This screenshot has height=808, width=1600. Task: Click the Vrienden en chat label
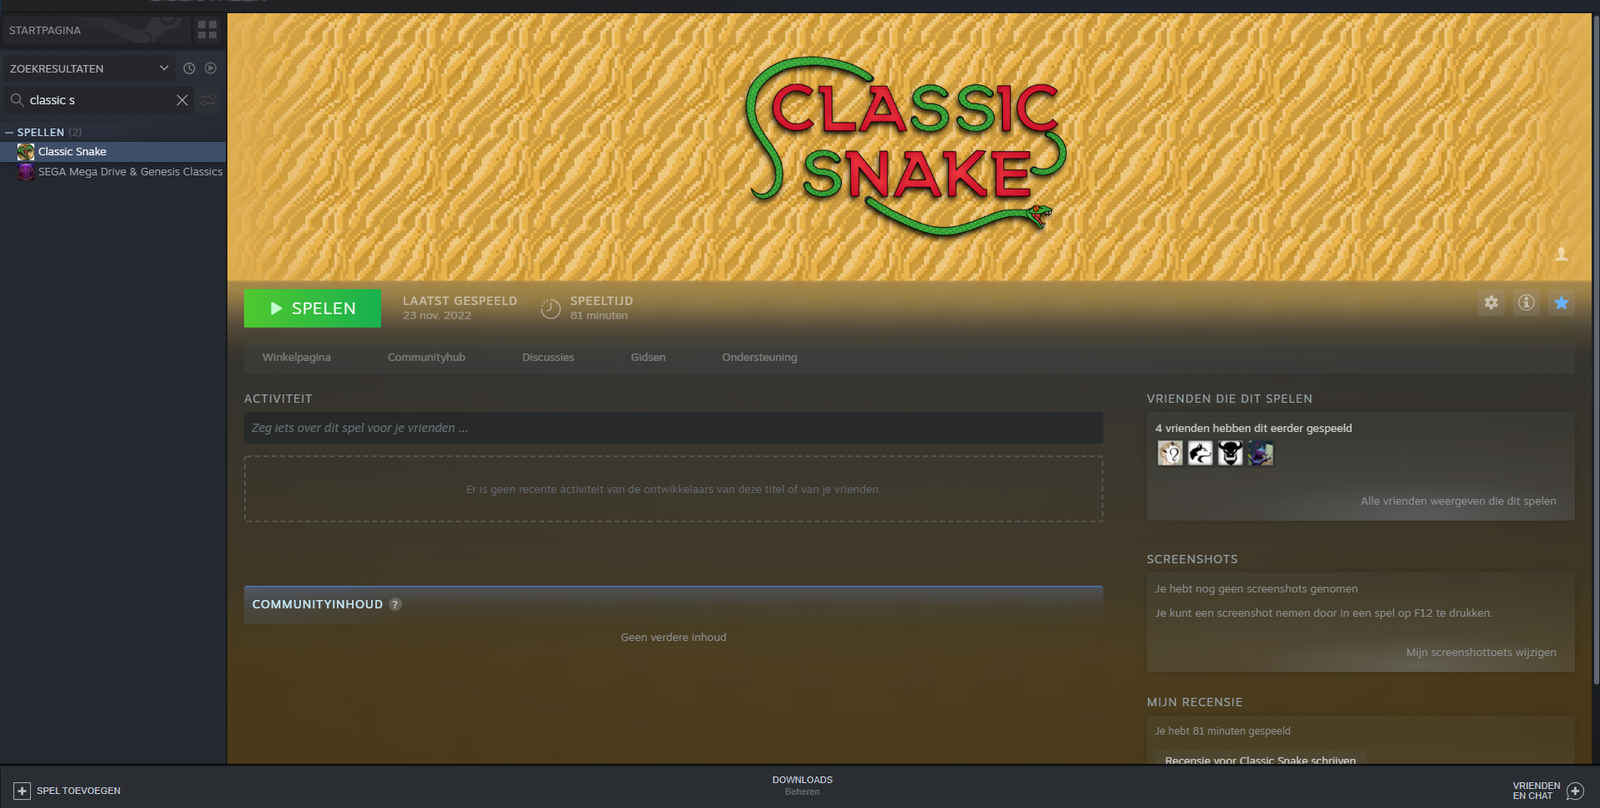point(1536,791)
